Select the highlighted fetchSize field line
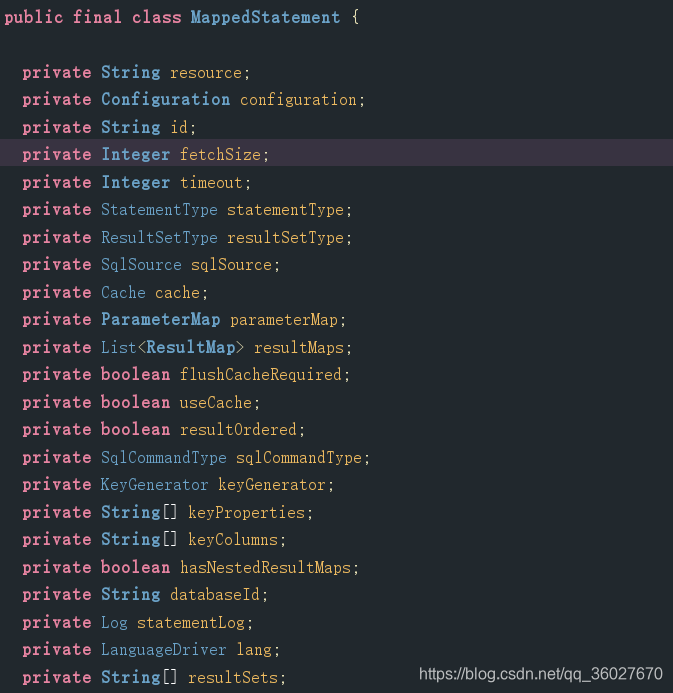 pos(336,153)
